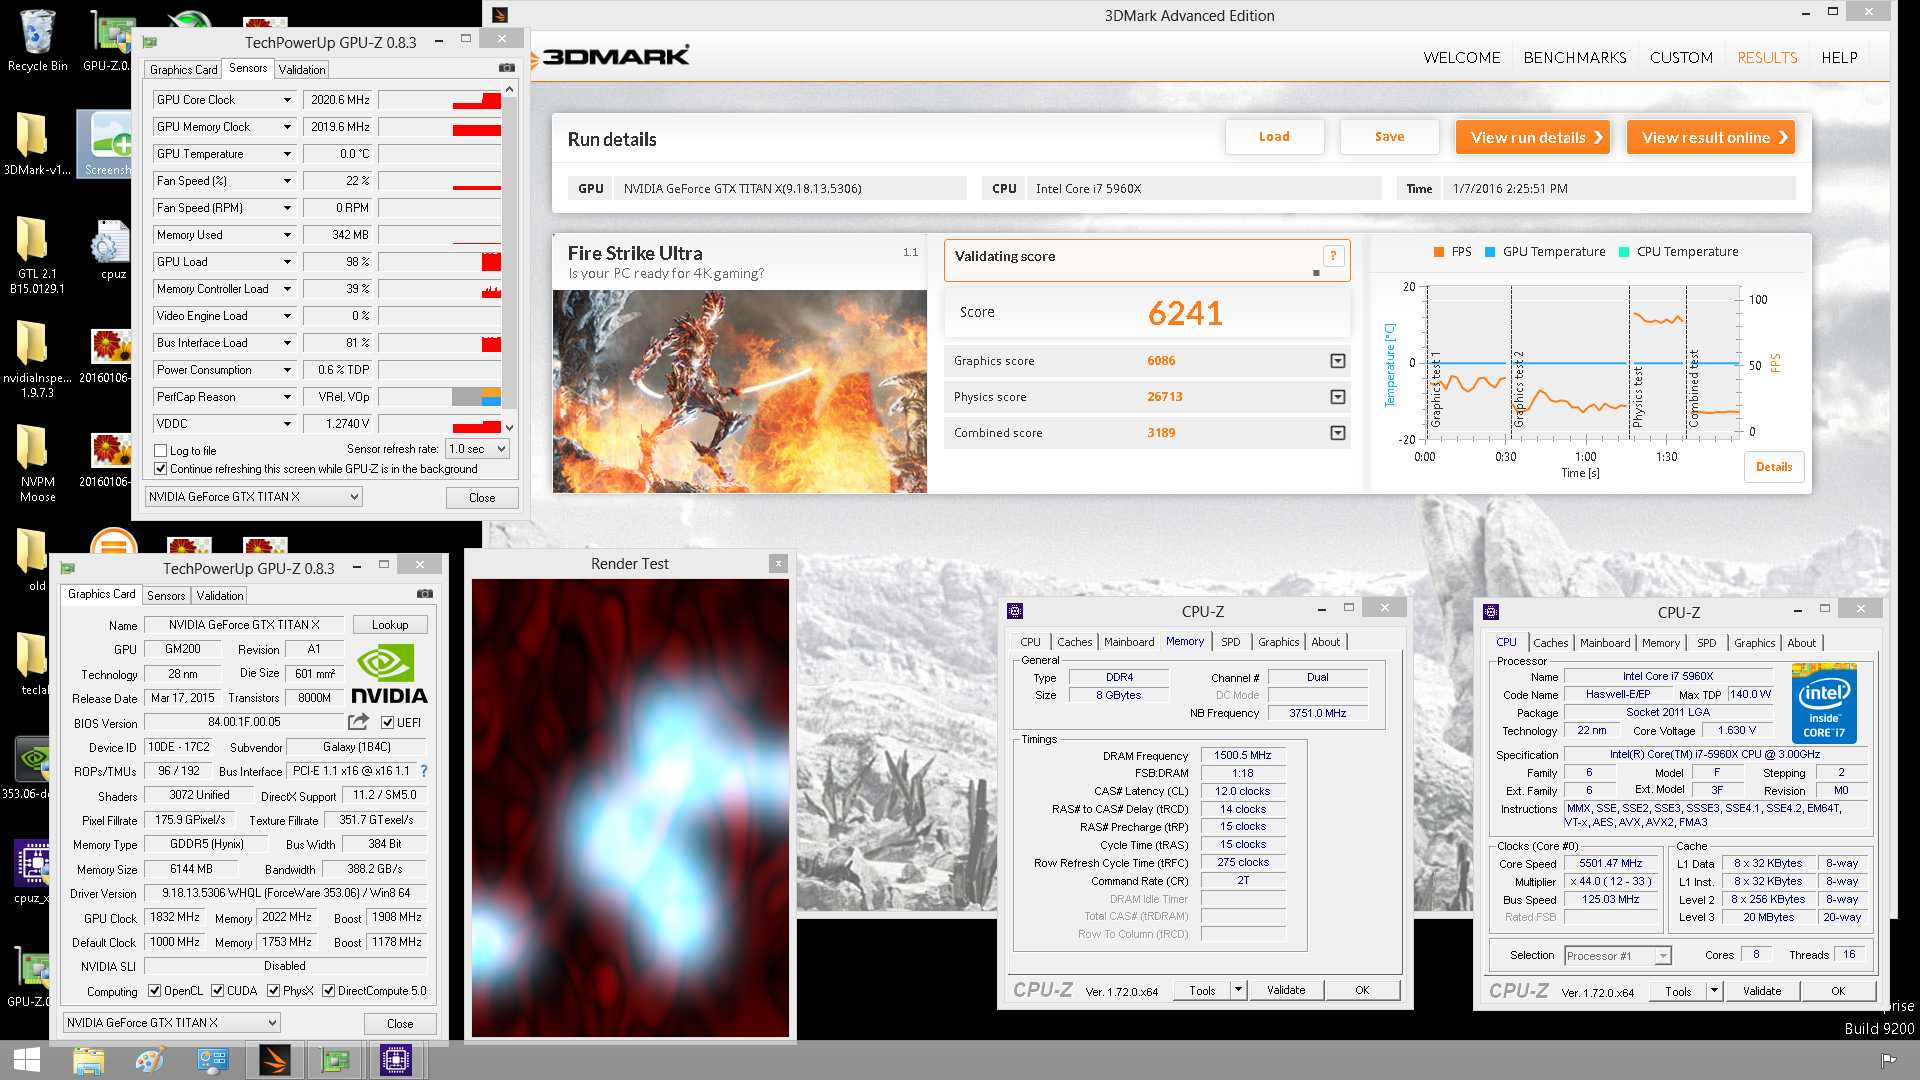Screen dimensions: 1920x1080
Task: Click Windows Start button
Action: [27, 1060]
